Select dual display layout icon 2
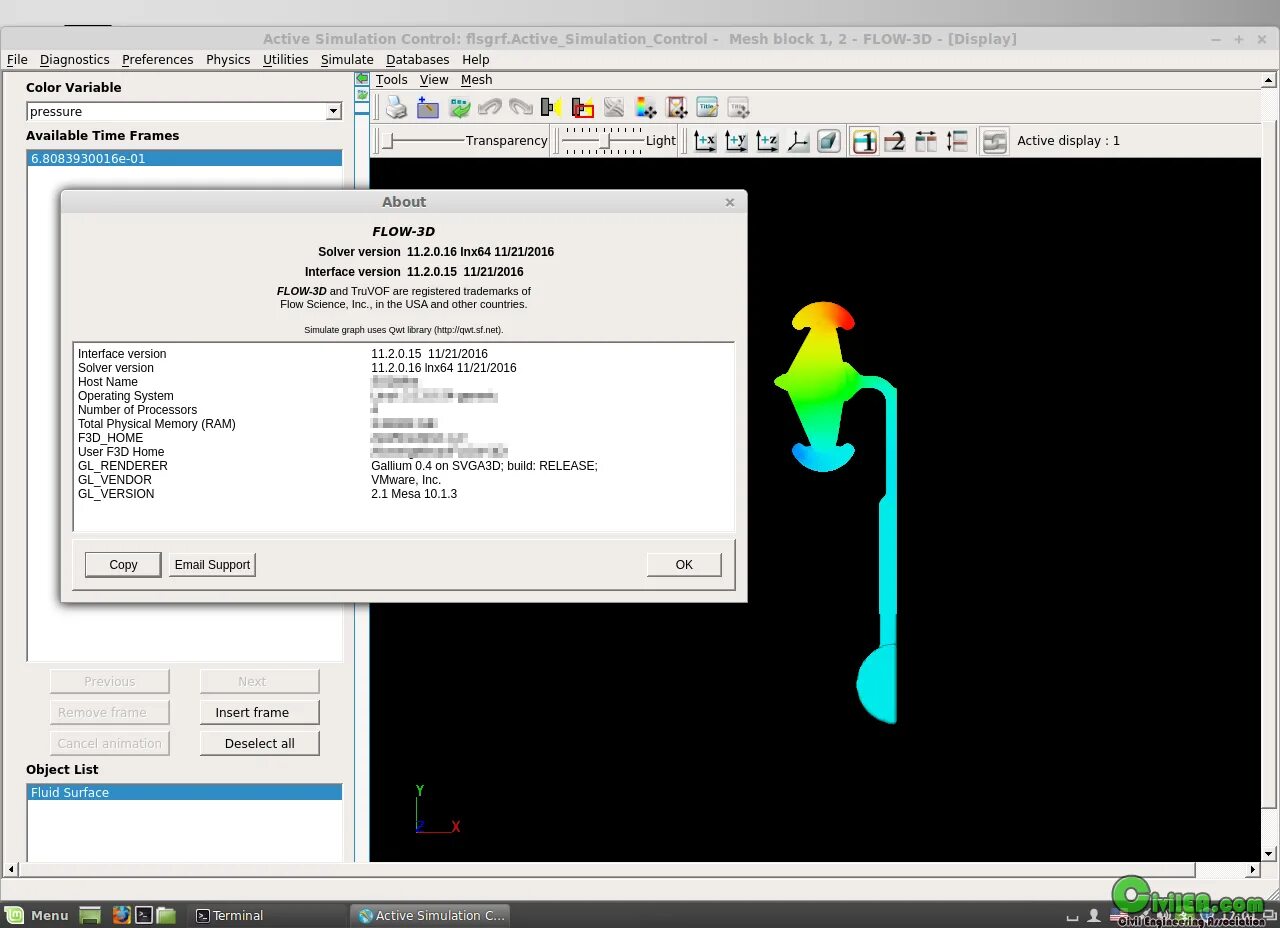Image resolution: width=1280 pixels, height=928 pixels. (896, 141)
